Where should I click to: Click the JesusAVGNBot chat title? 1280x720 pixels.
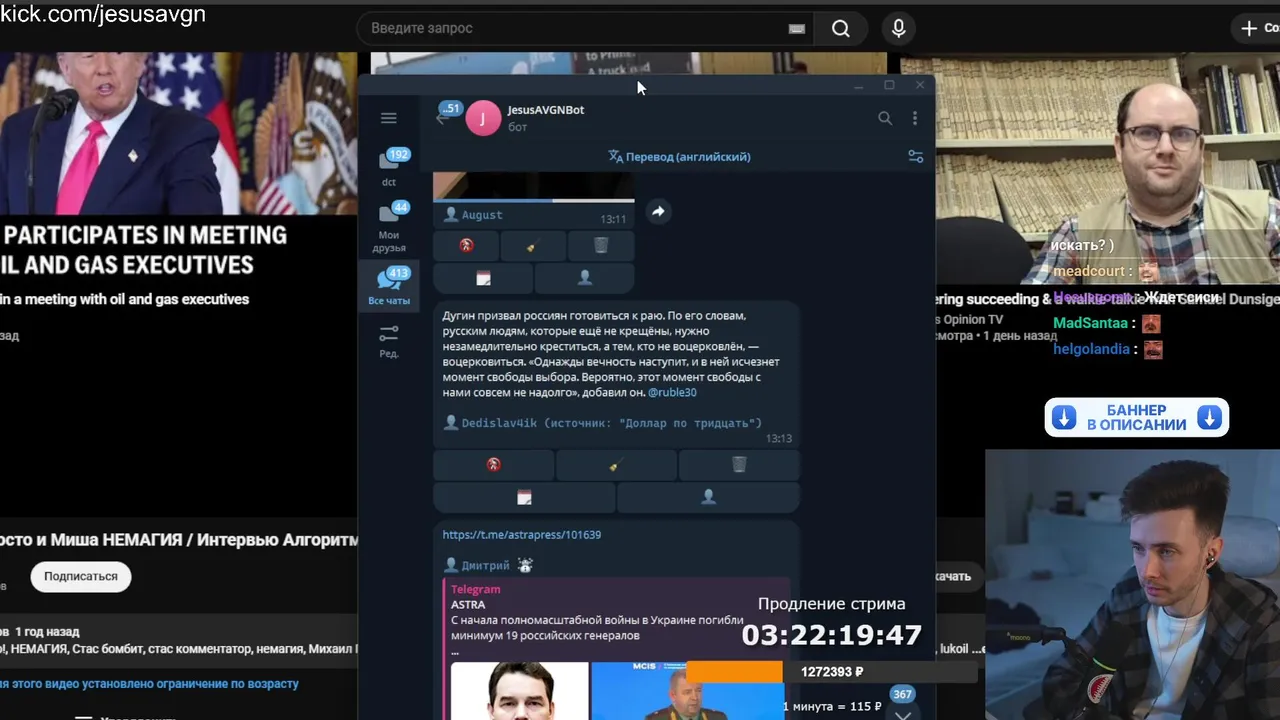(x=546, y=110)
